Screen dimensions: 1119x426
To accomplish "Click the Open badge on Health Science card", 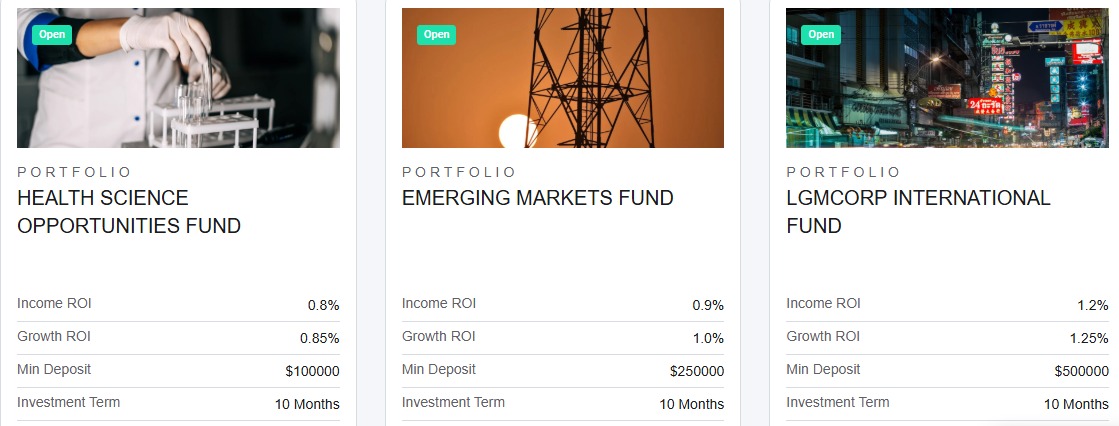I will click(52, 35).
